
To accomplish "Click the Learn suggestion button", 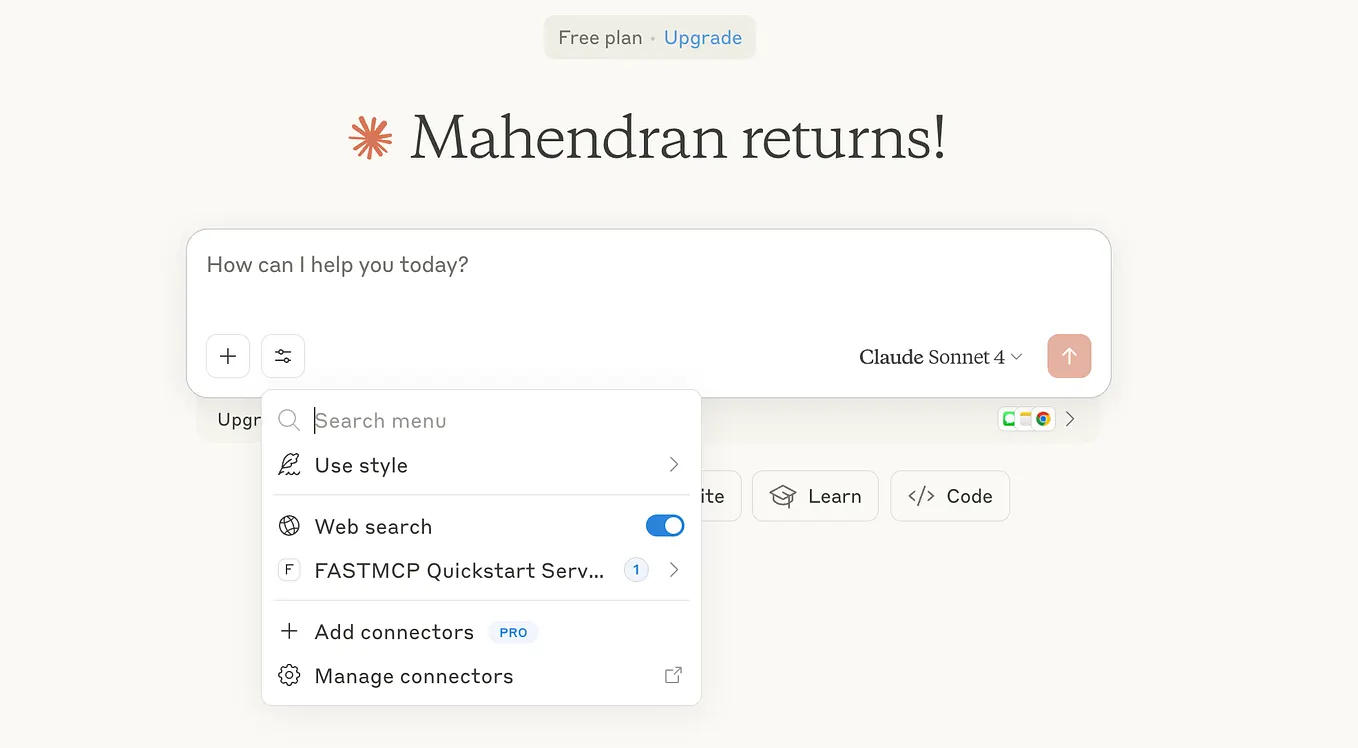I will [x=815, y=495].
